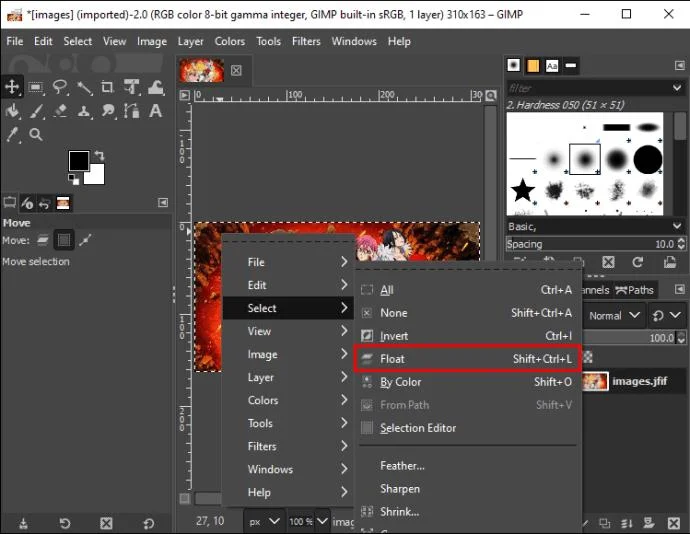This screenshot has height=534, width=690.
Task: Open the Colors menu in menu bar
Action: 229,41
